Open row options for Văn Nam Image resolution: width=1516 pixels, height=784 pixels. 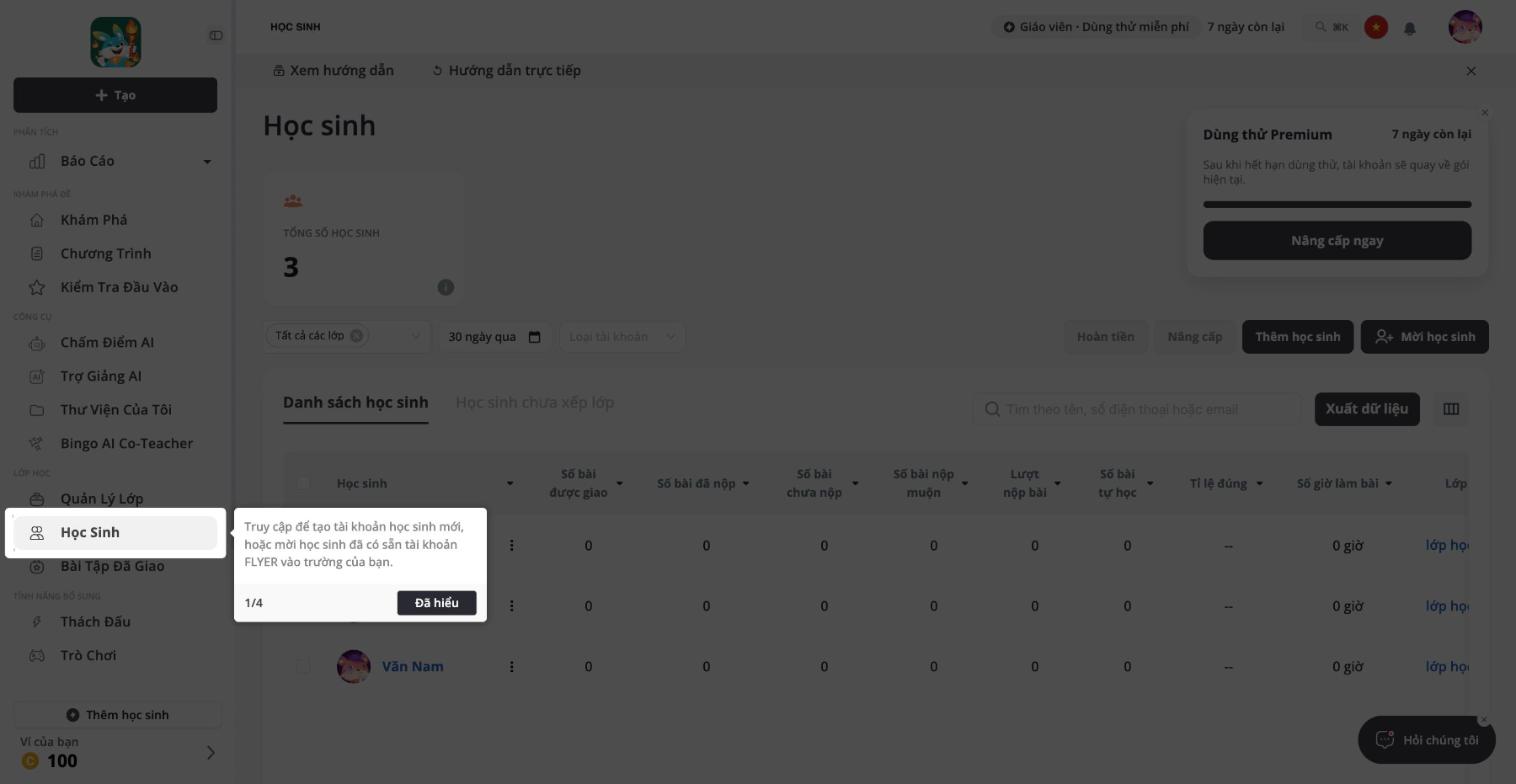512,667
